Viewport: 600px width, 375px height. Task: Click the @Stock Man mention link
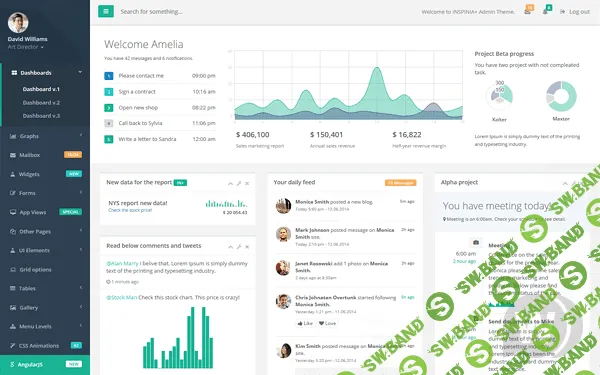121,297
